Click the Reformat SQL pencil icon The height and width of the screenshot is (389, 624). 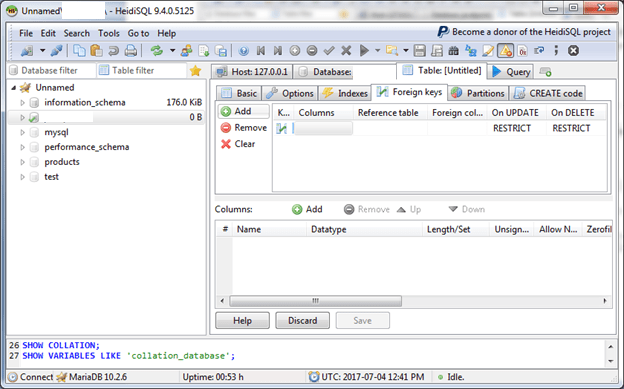[x=488, y=51]
